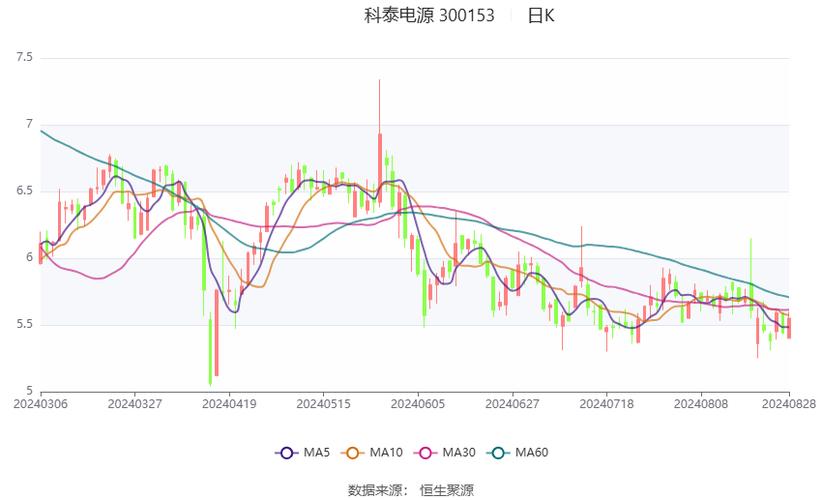Click the 数据来源 label text

[x=375, y=489]
